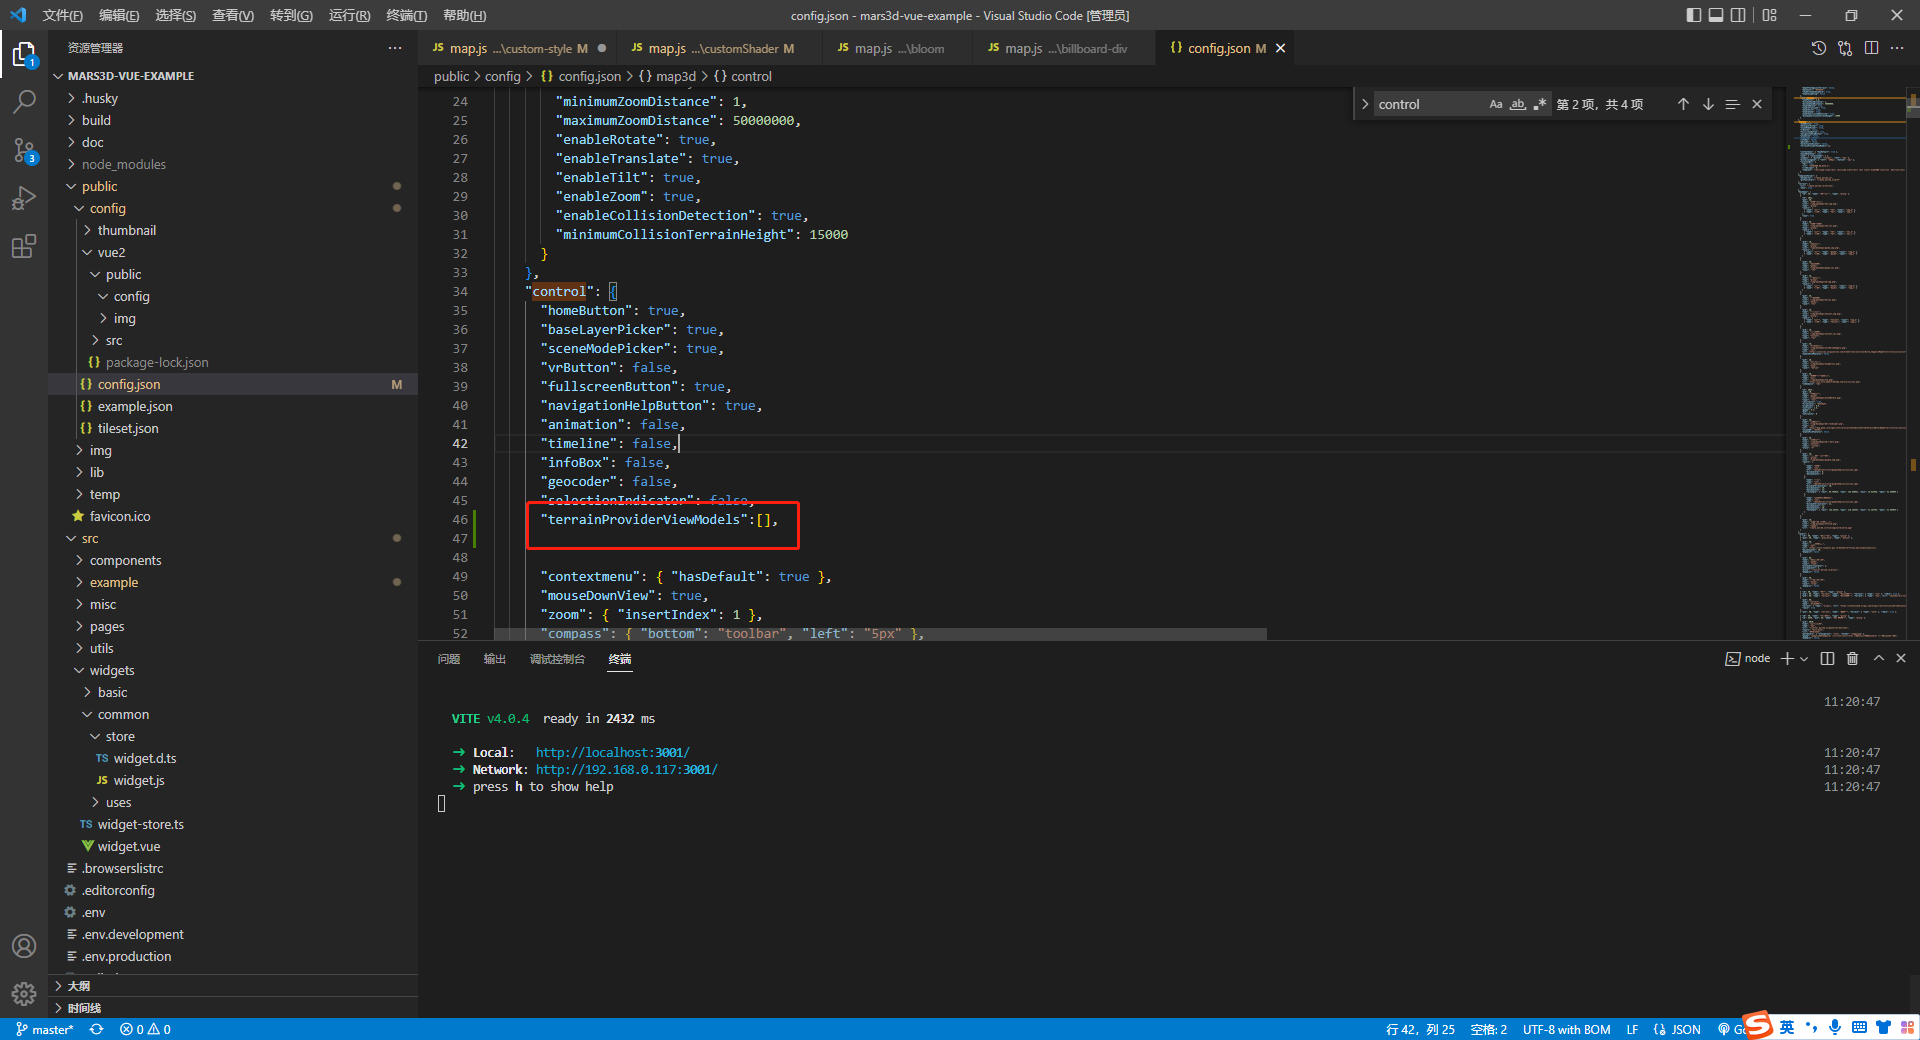
Task: Toggle Match Whole Word in find widget
Action: coord(1518,104)
